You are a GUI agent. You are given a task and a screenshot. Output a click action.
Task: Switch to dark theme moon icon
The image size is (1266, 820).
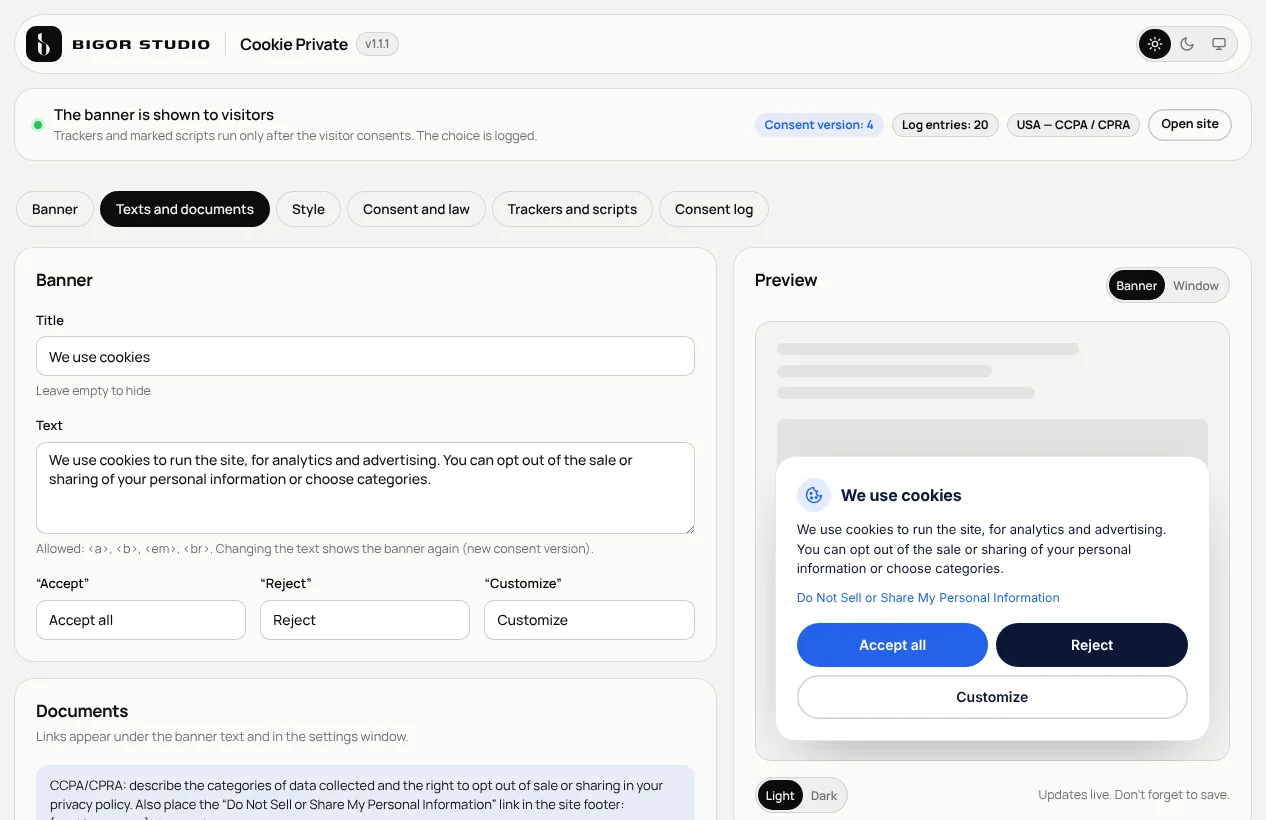coord(1187,44)
